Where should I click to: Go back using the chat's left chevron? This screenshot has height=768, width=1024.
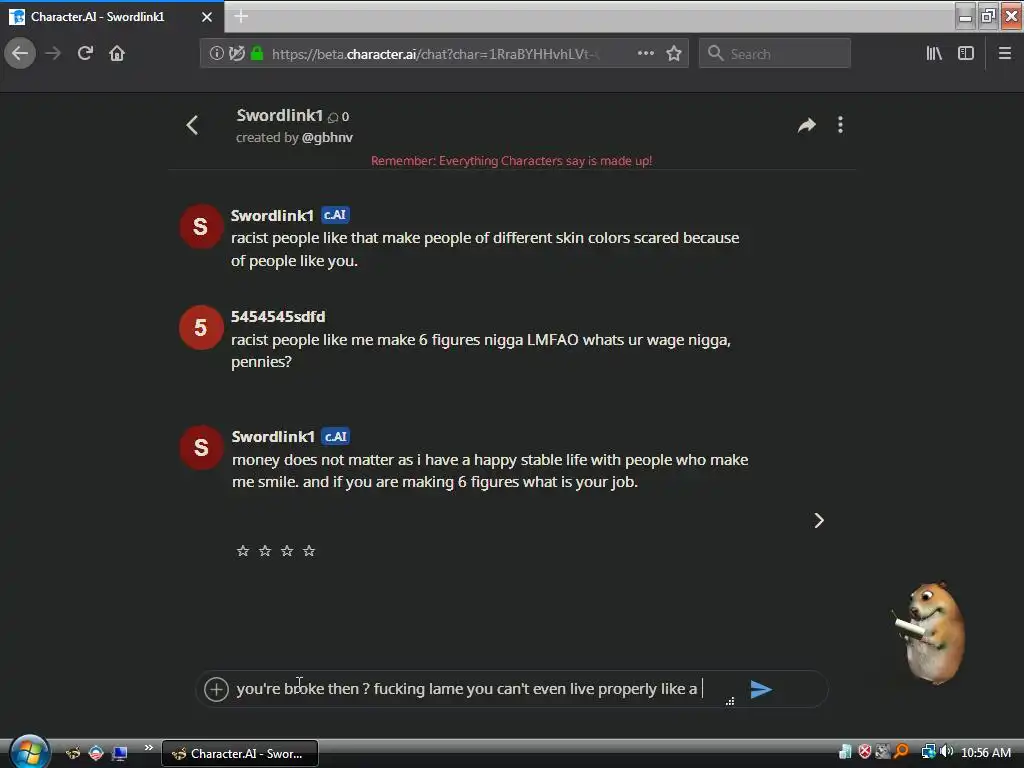[192, 125]
